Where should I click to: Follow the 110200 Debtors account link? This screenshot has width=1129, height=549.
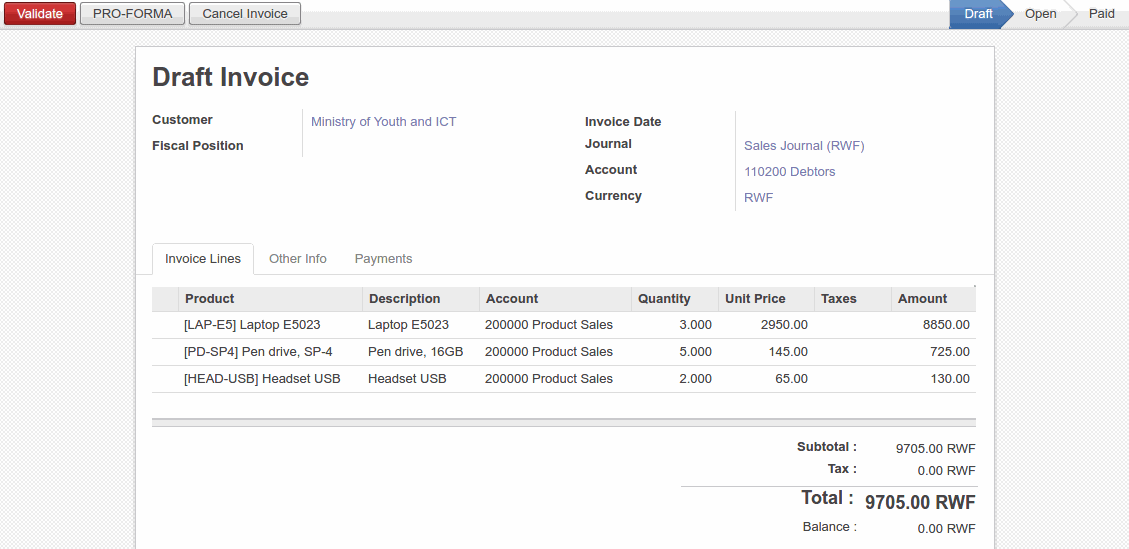tap(789, 171)
